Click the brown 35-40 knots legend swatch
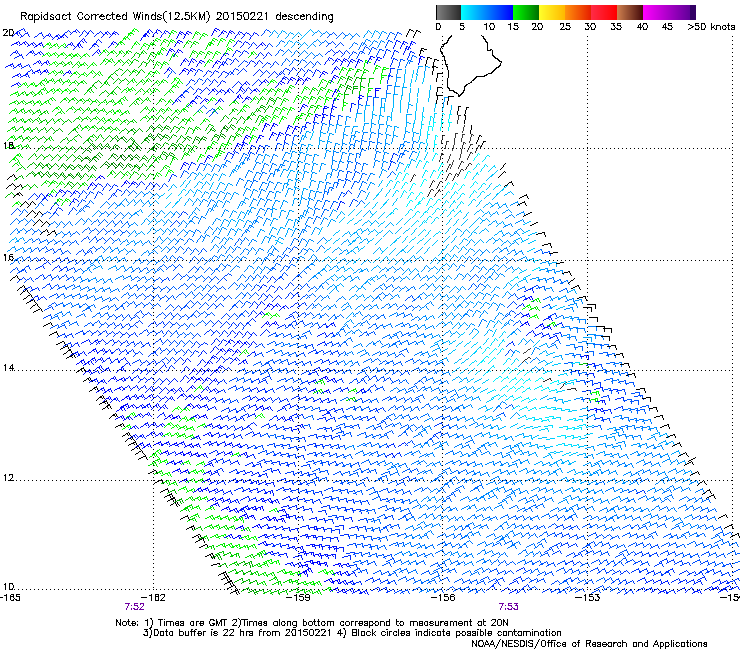 point(630,12)
